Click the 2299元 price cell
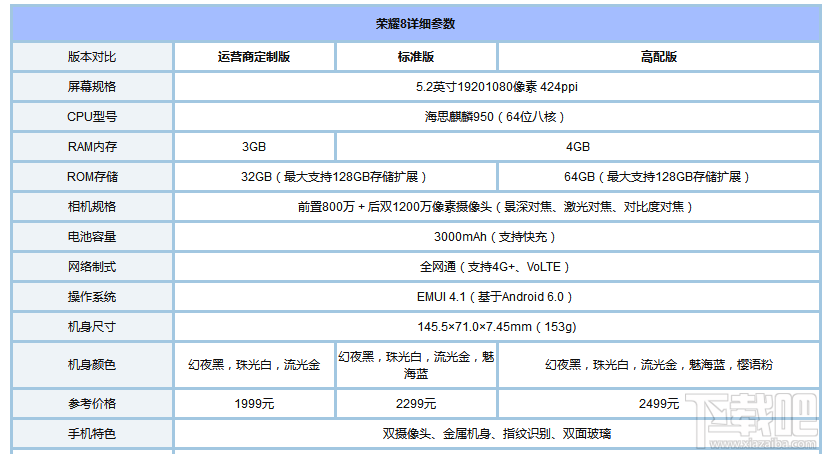This screenshot has width=825, height=454. pos(416,404)
